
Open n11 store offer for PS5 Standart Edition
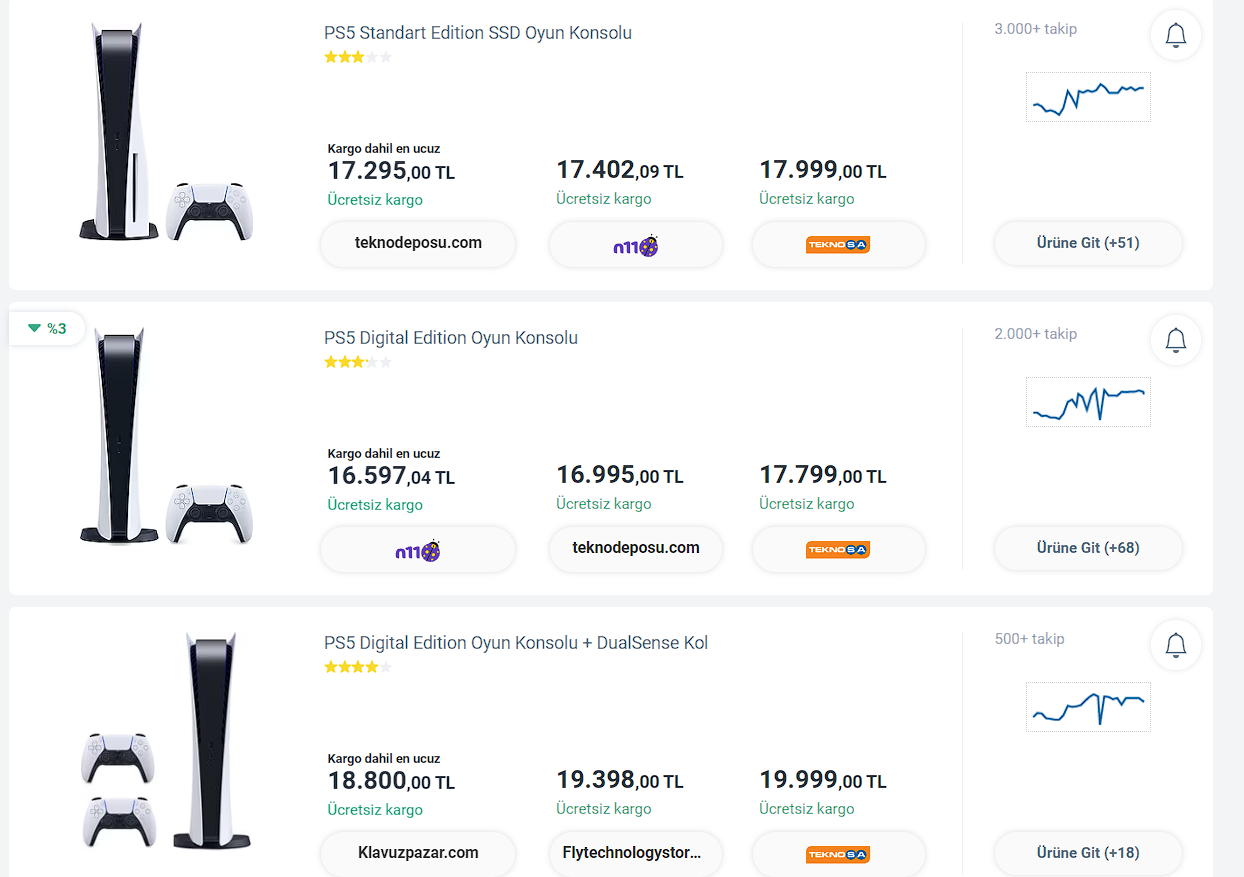pos(636,245)
